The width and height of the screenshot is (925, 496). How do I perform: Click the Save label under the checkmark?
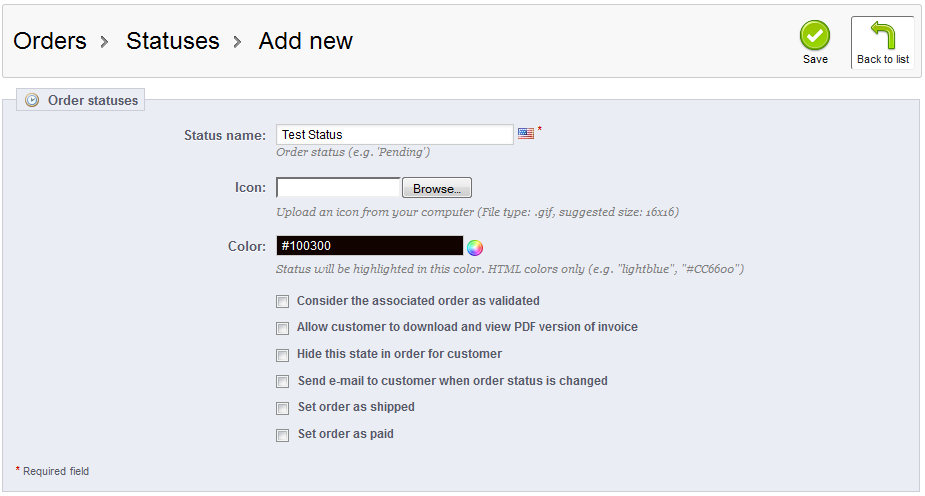pos(815,60)
